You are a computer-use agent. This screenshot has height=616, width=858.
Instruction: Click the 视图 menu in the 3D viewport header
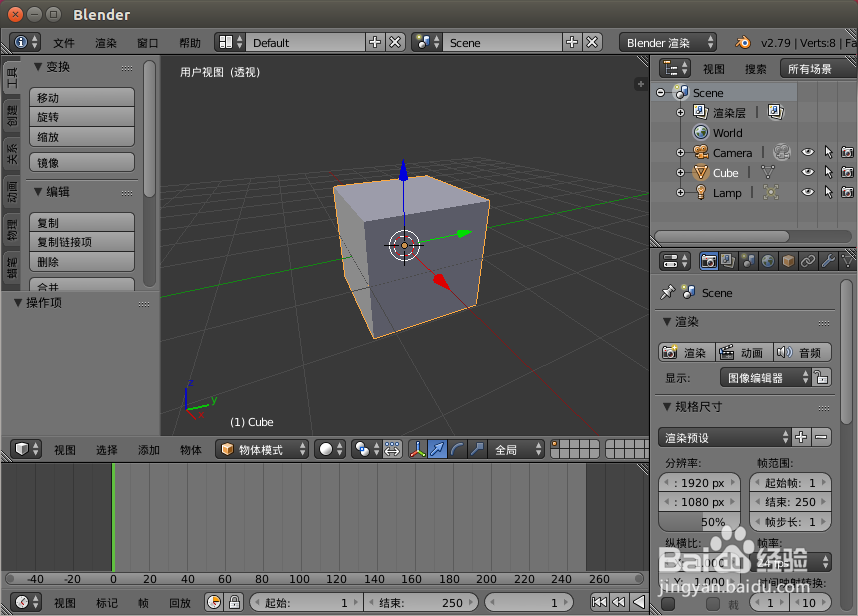(x=64, y=449)
